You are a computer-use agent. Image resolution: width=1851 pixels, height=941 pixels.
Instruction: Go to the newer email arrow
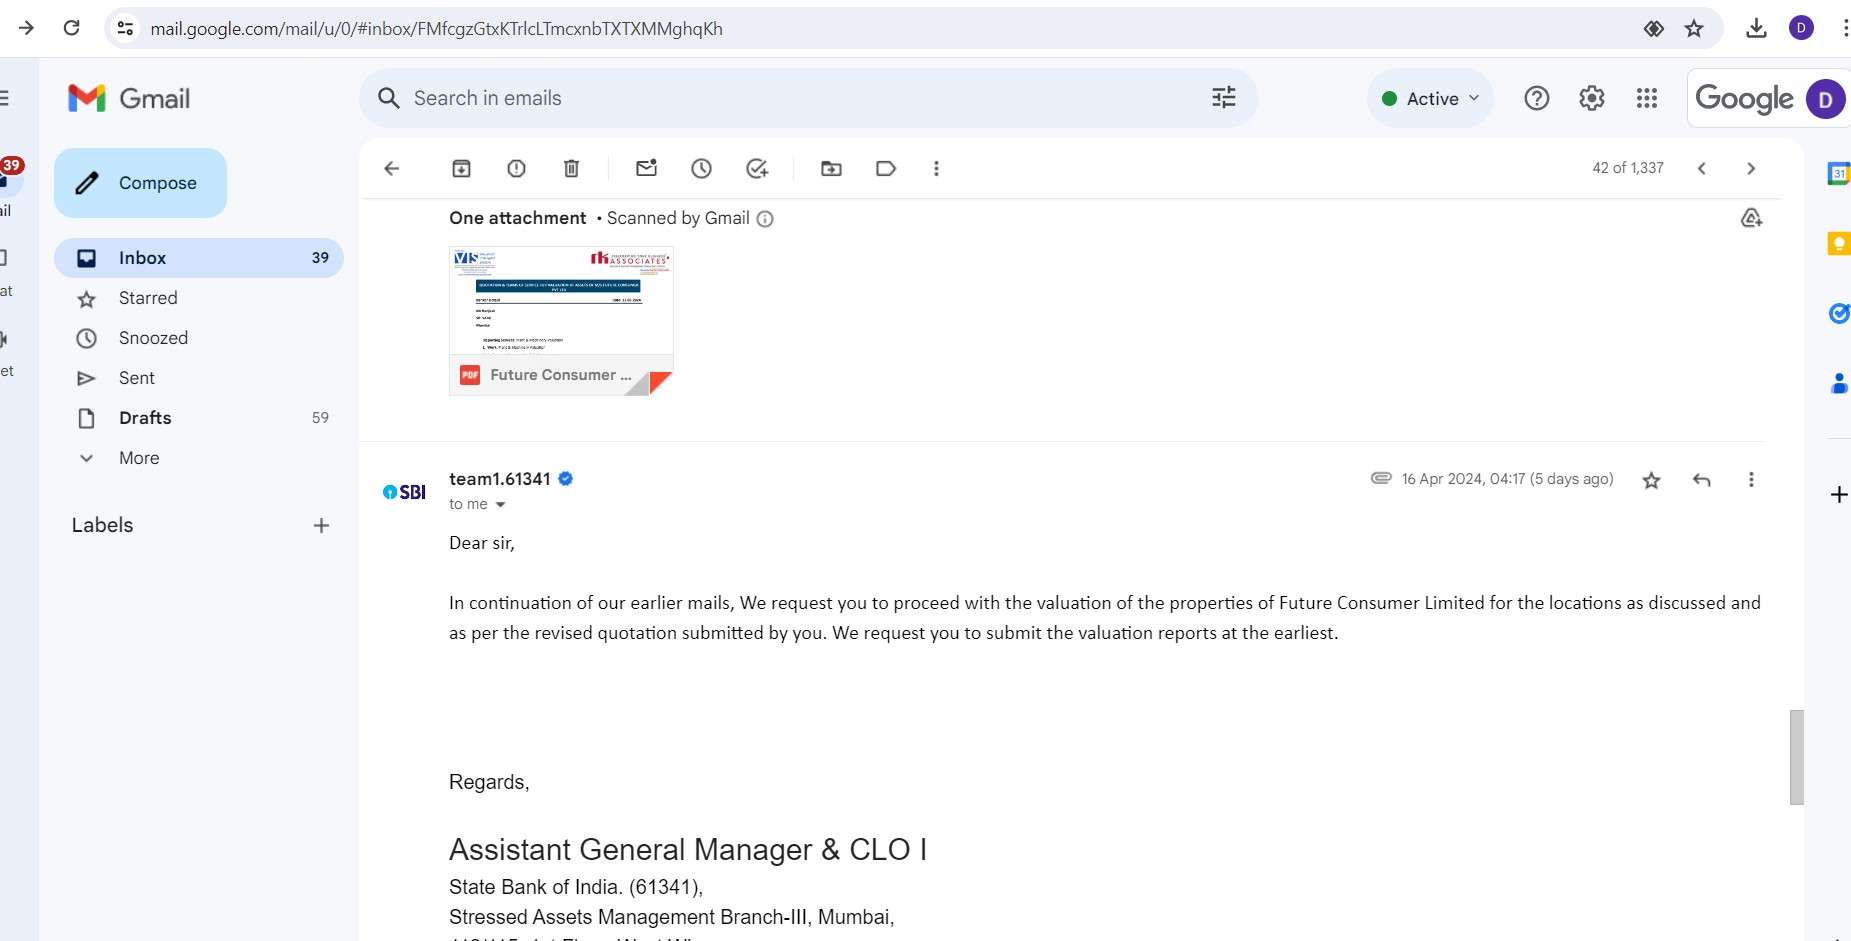click(1701, 168)
